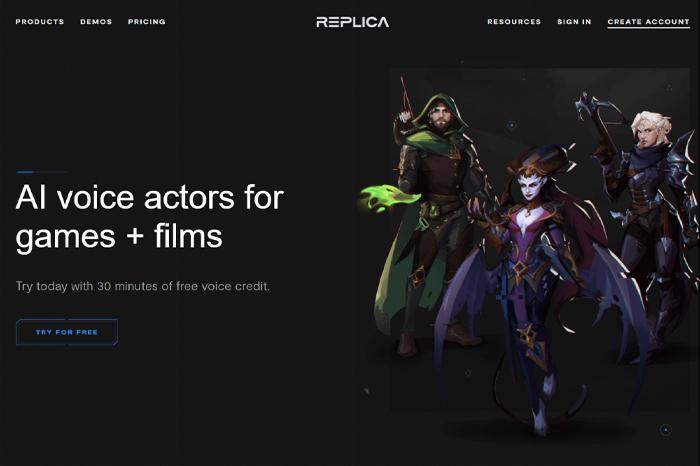Click the small circle marker near demon's feet
The image size is (700, 466).
[468, 373]
